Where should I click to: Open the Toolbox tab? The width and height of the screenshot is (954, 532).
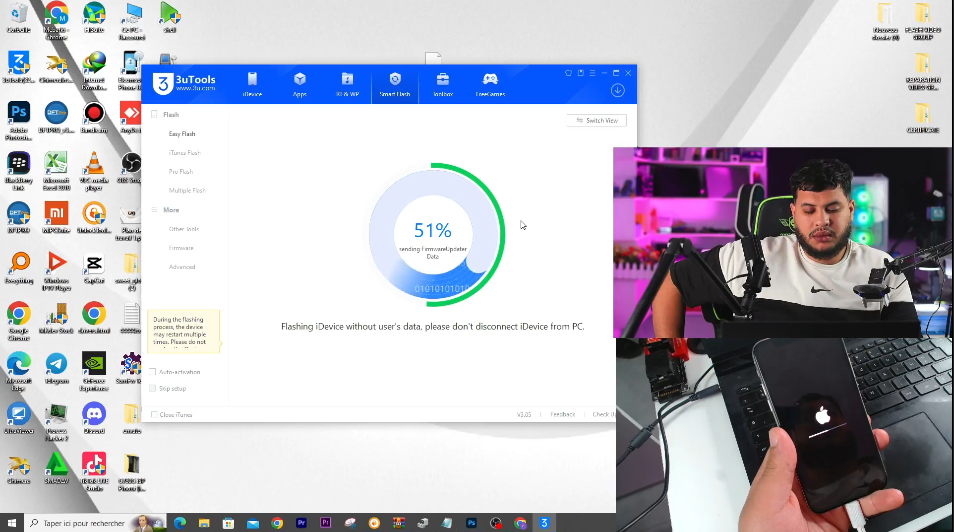point(443,85)
